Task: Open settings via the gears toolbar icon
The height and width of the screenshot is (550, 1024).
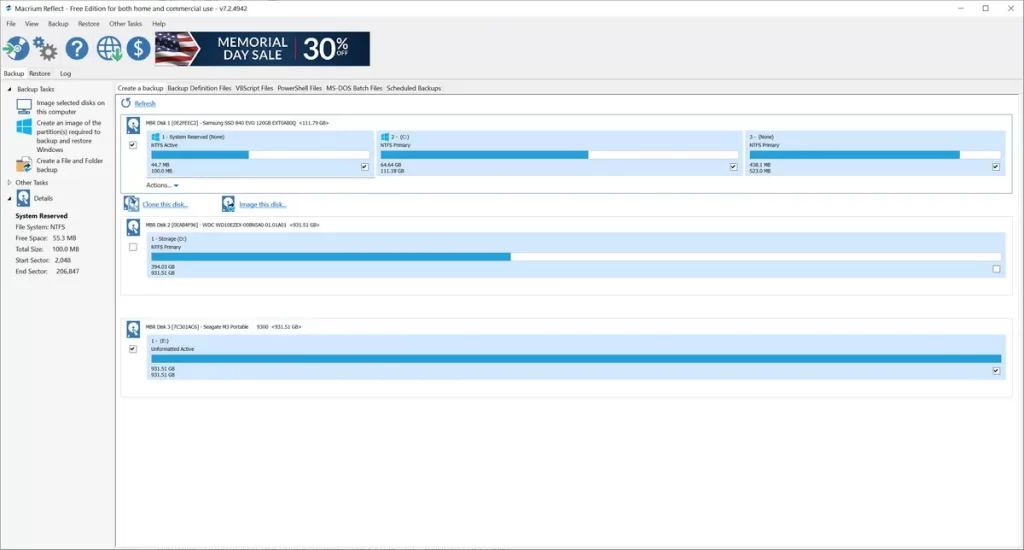Action: click(x=45, y=48)
